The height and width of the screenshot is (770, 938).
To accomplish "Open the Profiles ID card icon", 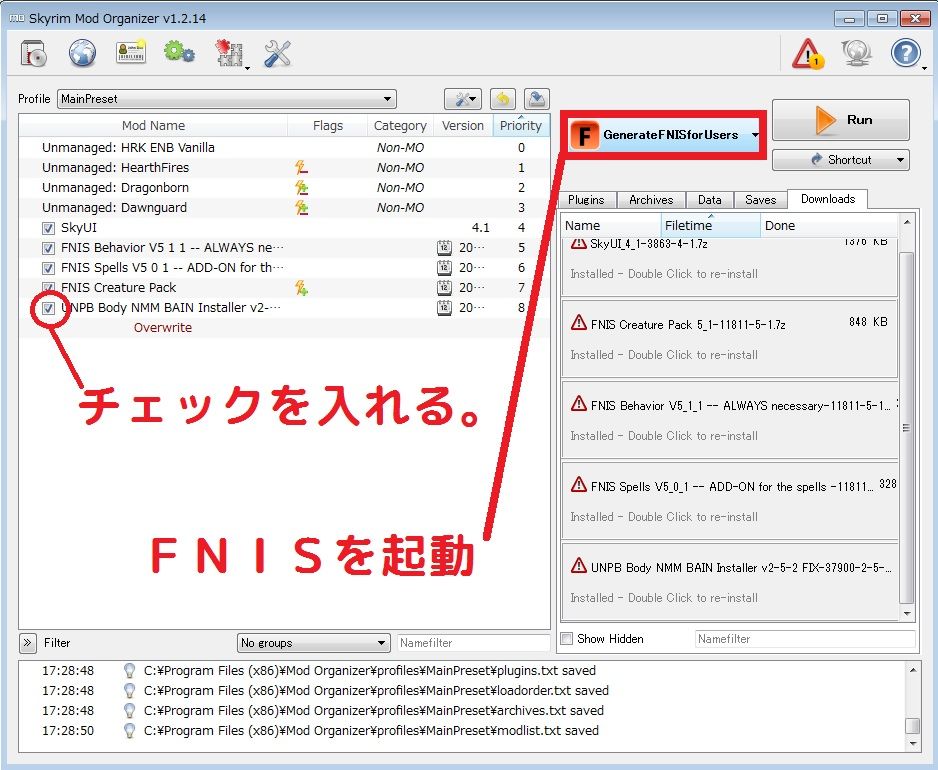I will click(x=130, y=53).
